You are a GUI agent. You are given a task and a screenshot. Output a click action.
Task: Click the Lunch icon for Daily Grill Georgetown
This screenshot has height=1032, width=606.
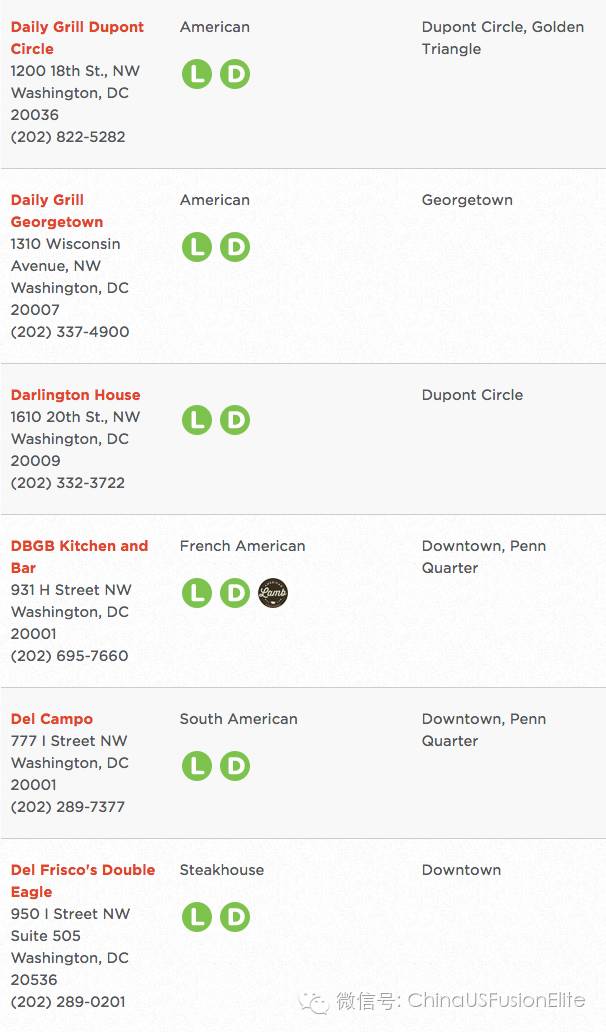tap(197, 247)
